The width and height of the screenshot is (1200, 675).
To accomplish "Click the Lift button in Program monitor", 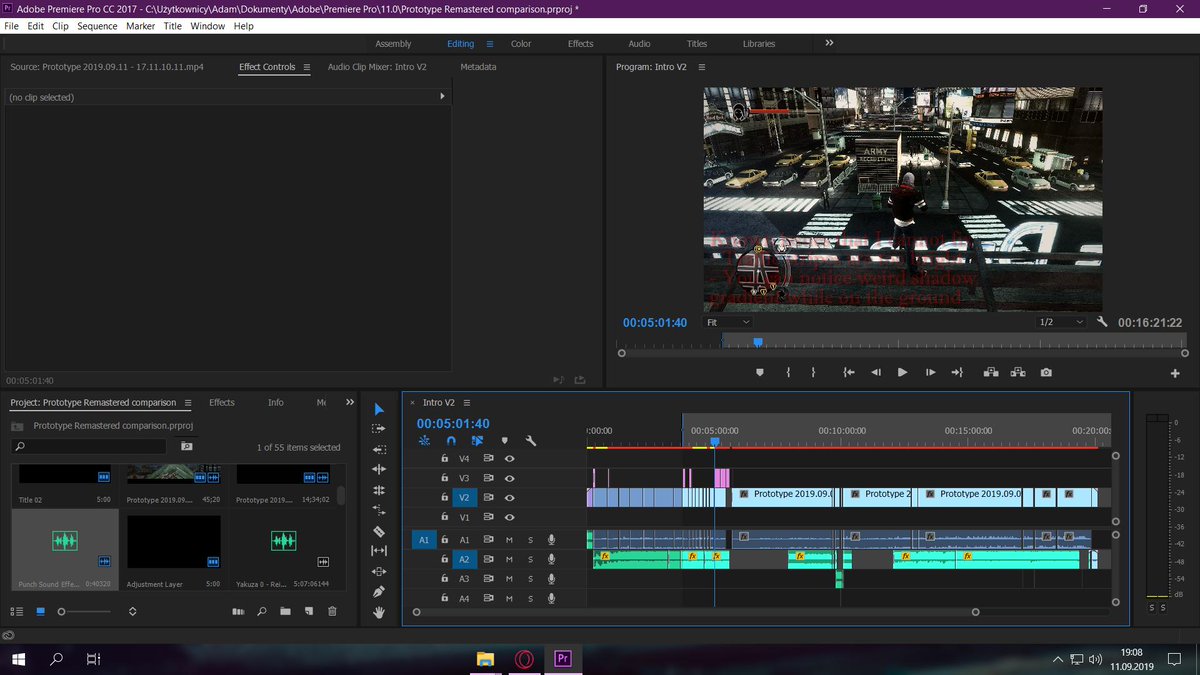I will pos(990,372).
